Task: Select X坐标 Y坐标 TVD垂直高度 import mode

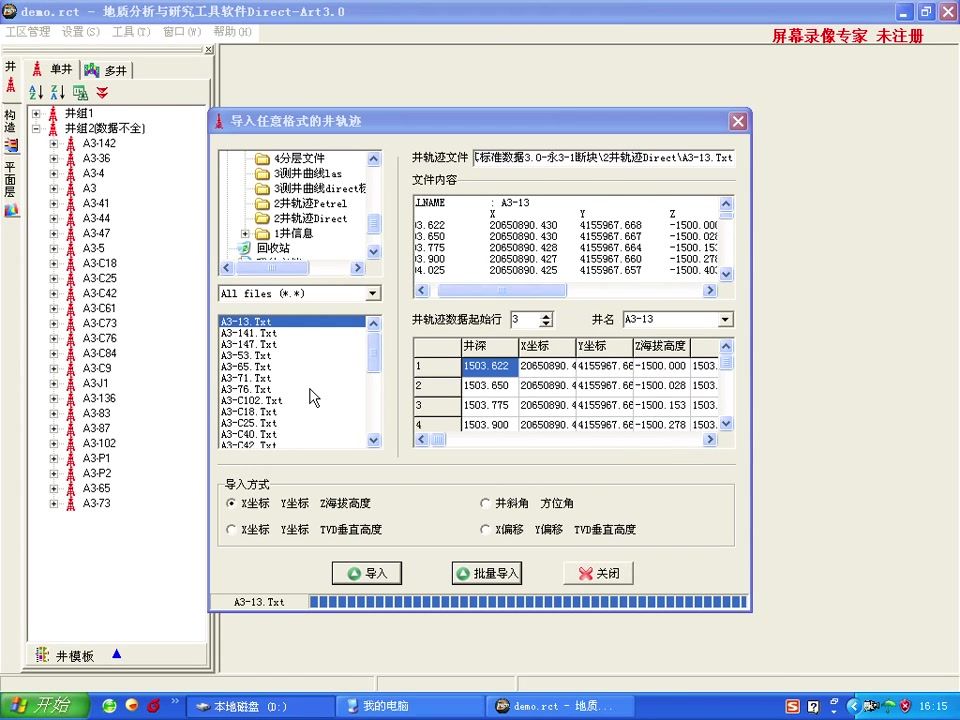Action: coord(231,530)
